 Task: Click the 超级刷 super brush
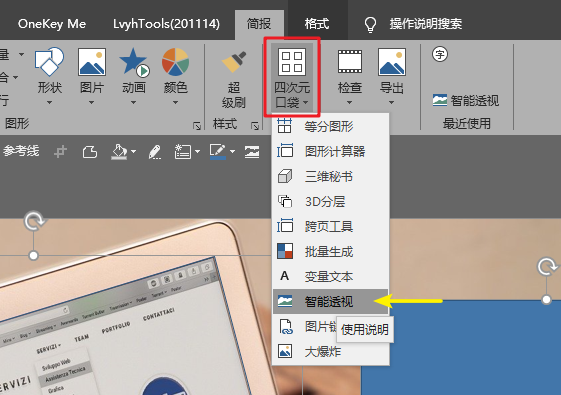[234, 79]
